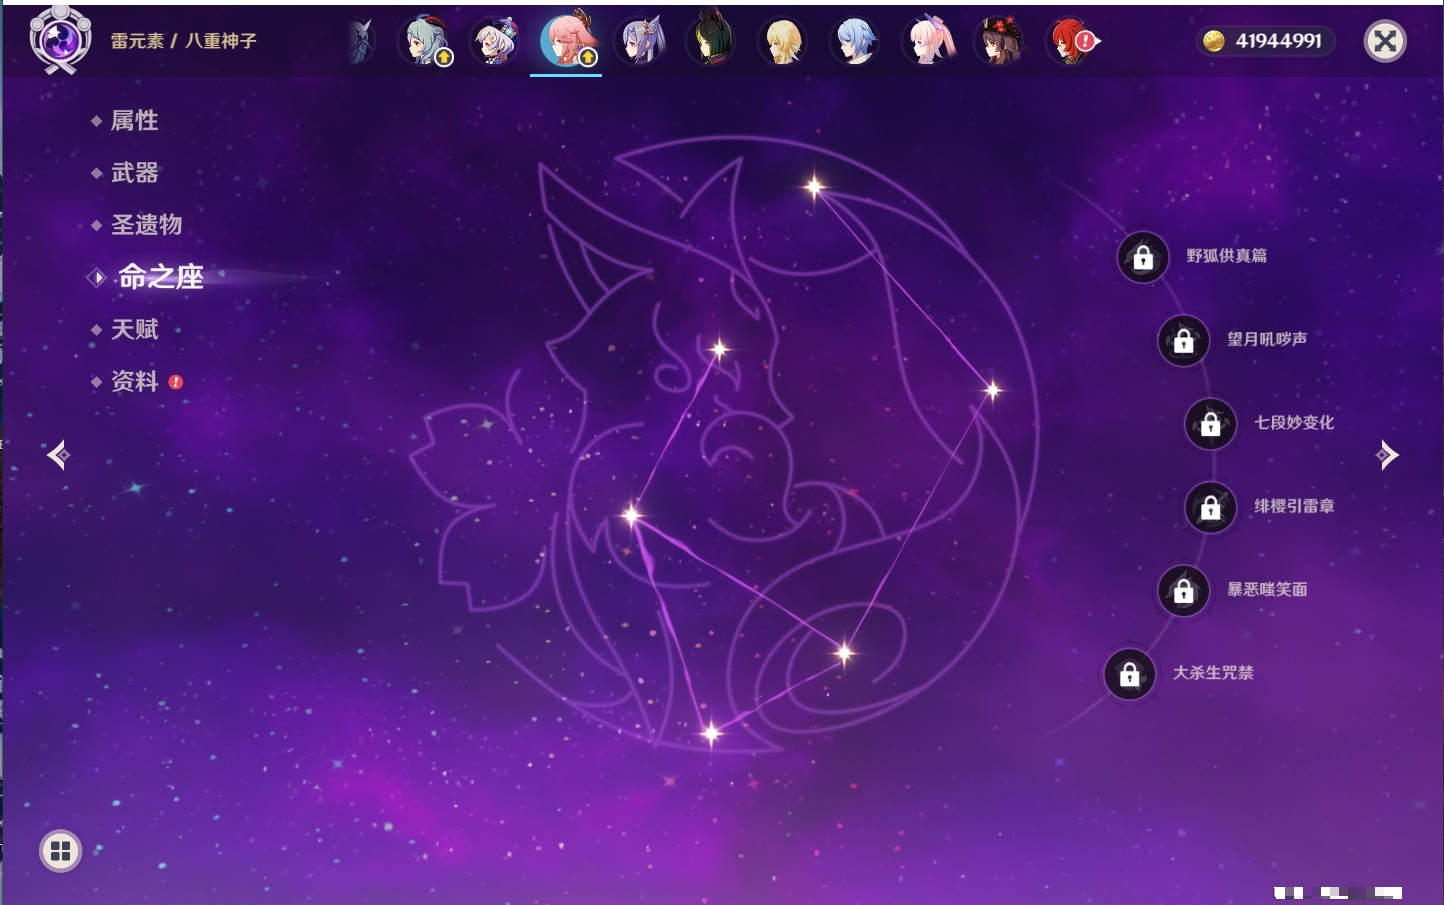
Task: Open the grid menu button at bottom left
Action: pos(60,851)
